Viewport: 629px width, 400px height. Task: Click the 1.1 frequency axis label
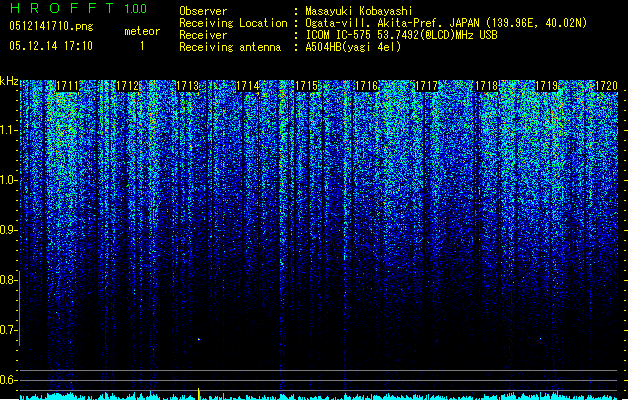coord(8,131)
